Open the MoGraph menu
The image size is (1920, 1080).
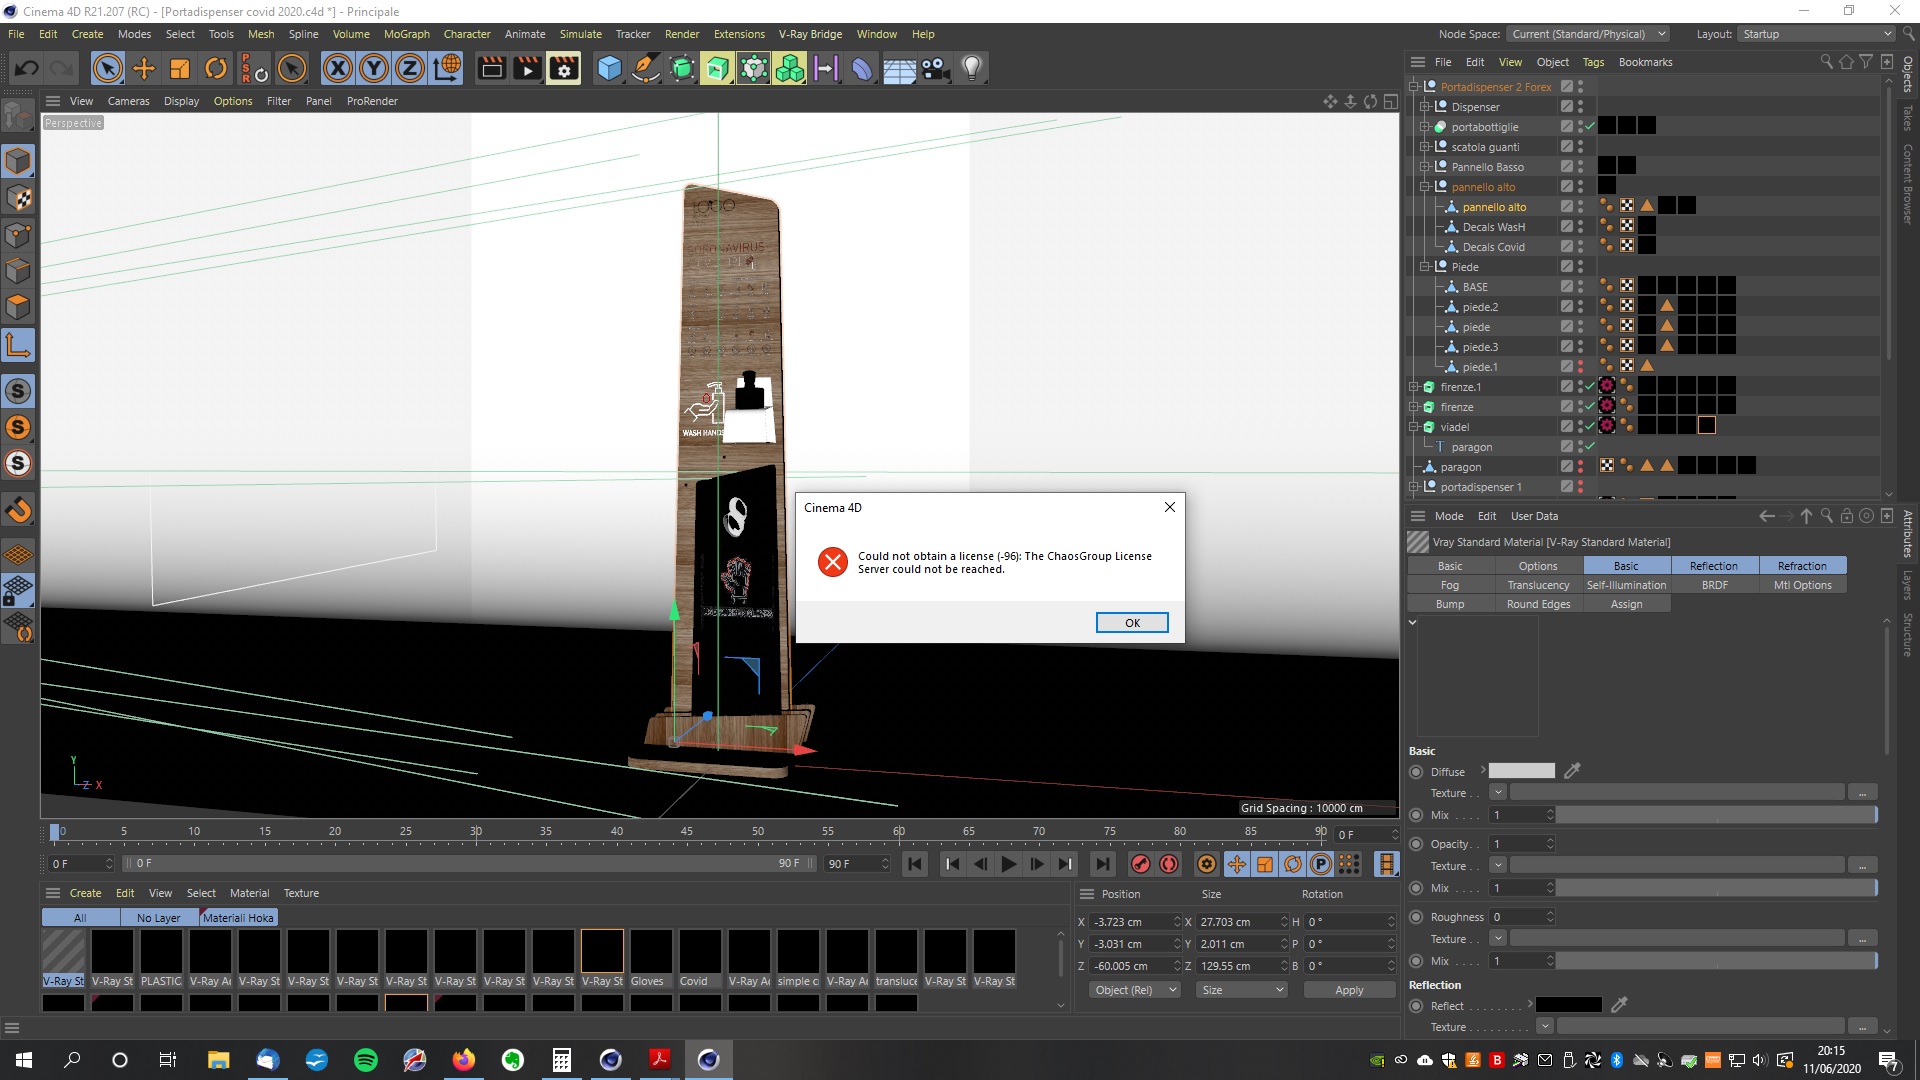[406, 34]
